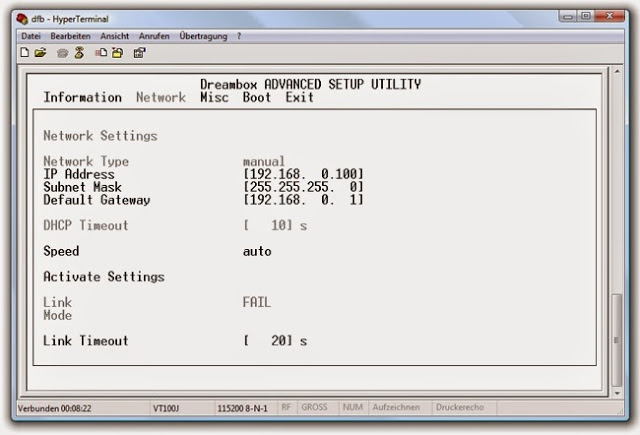Click Activate Settings
The image size is (640, 435).
[x=104, y=277]
